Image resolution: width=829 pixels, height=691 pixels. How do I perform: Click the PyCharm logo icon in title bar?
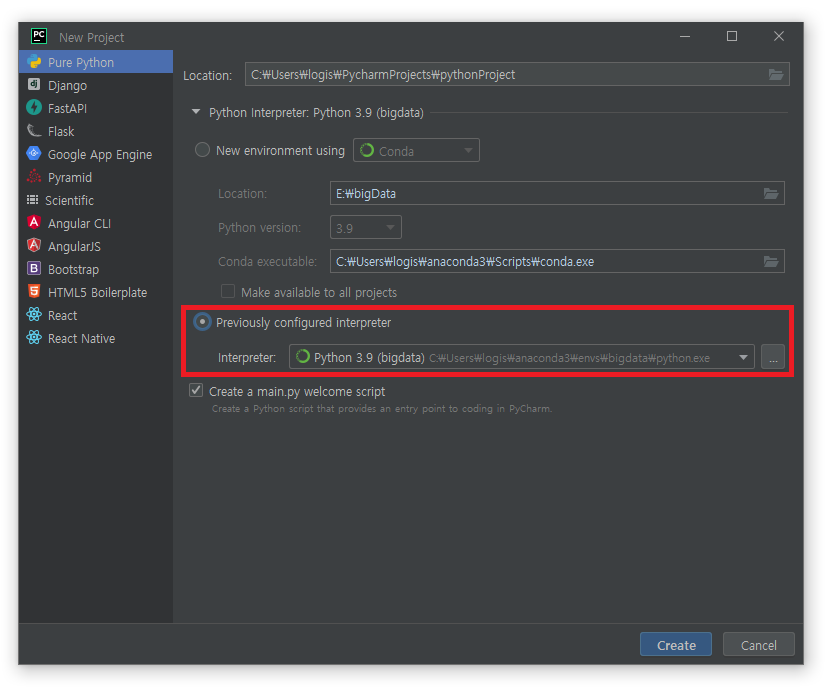tap(39, 36)
